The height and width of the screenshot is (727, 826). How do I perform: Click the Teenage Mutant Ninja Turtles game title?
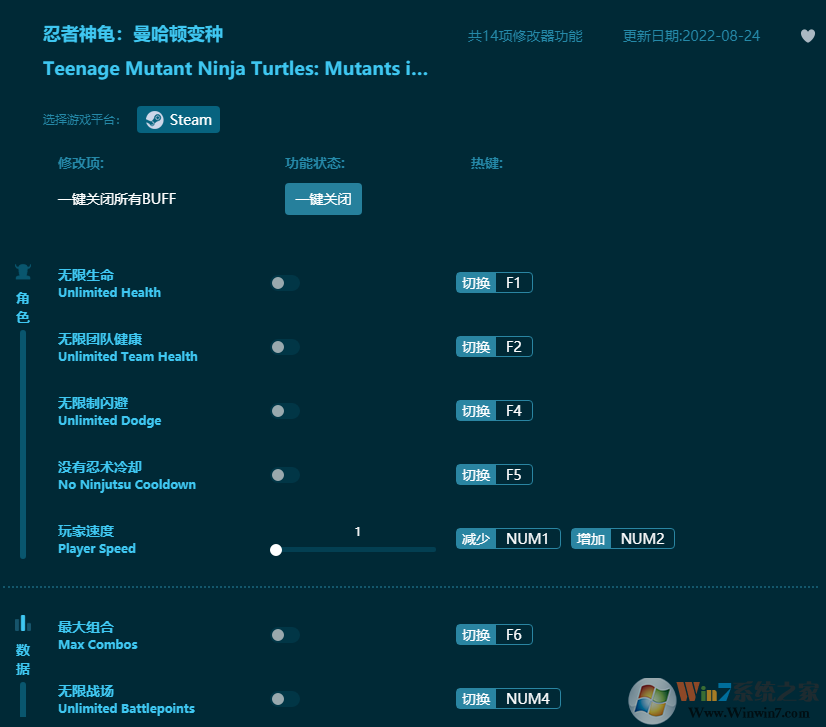(x=235, y=69)
